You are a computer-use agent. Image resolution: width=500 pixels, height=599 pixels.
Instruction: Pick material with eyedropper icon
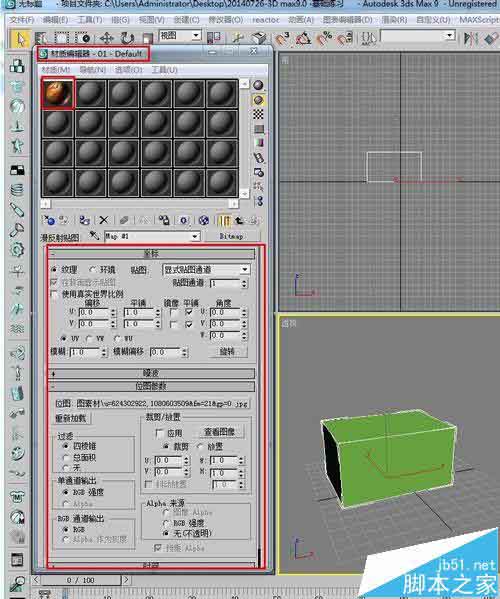pos(94,236)
